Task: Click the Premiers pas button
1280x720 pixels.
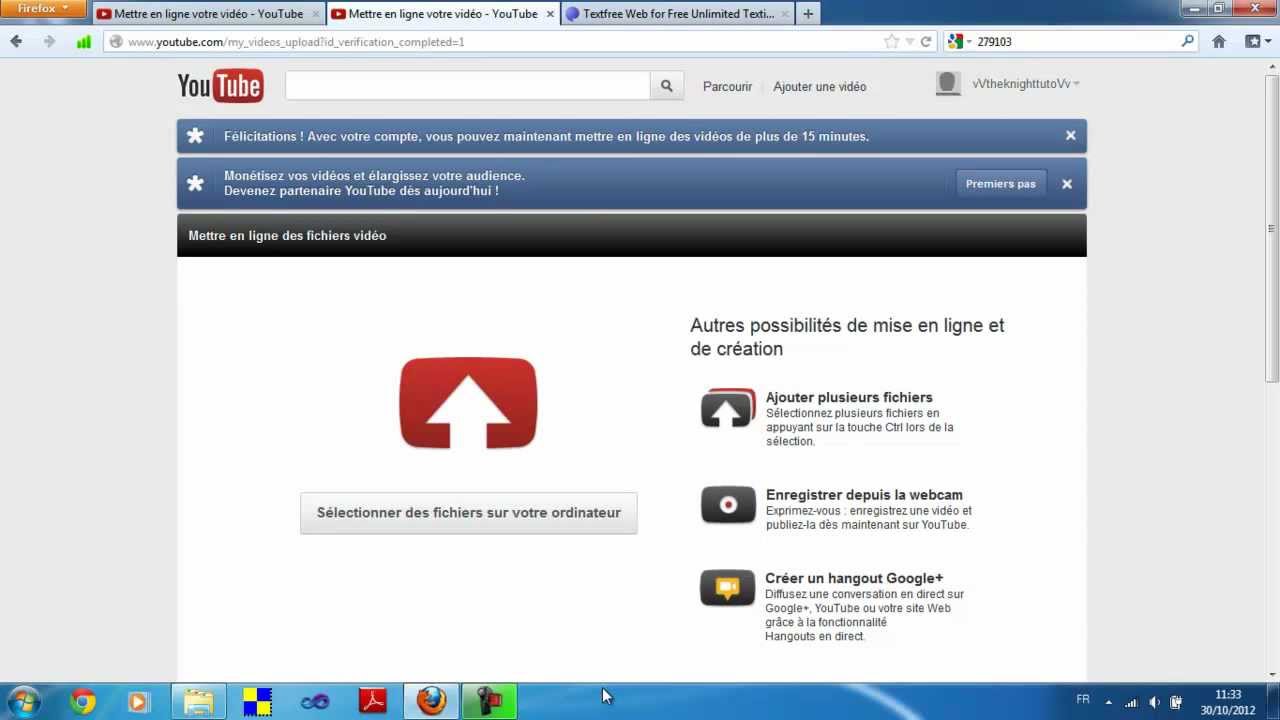Action: pos(1001,184)
